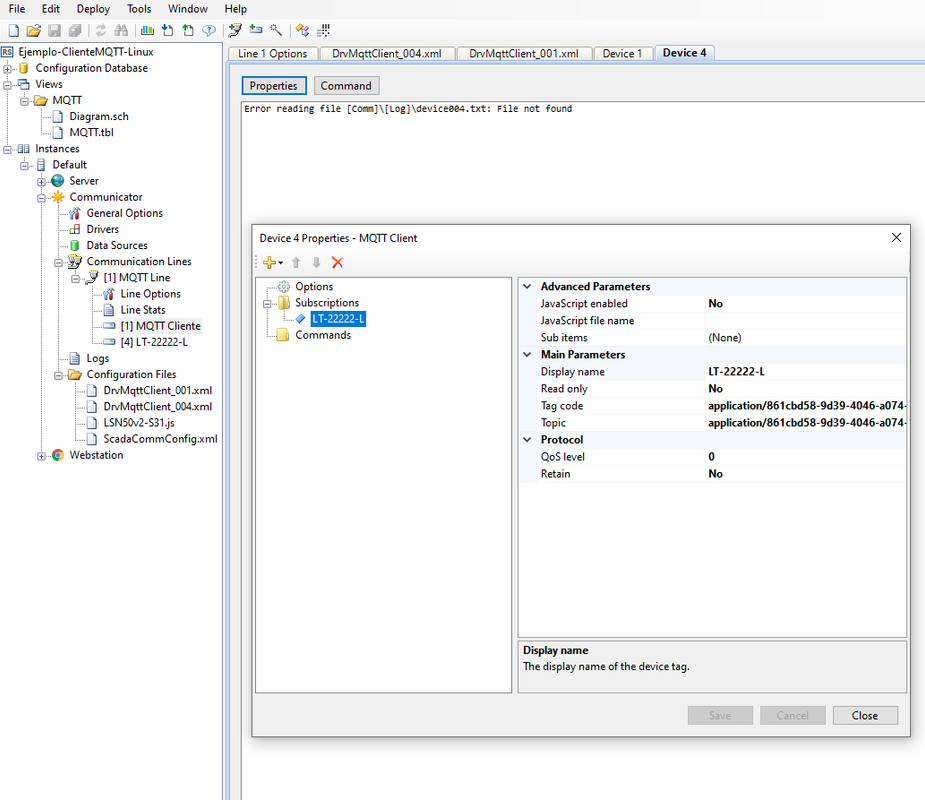Open the Window menu
Viewport: 925px width, 800px height.
(188, 9)
